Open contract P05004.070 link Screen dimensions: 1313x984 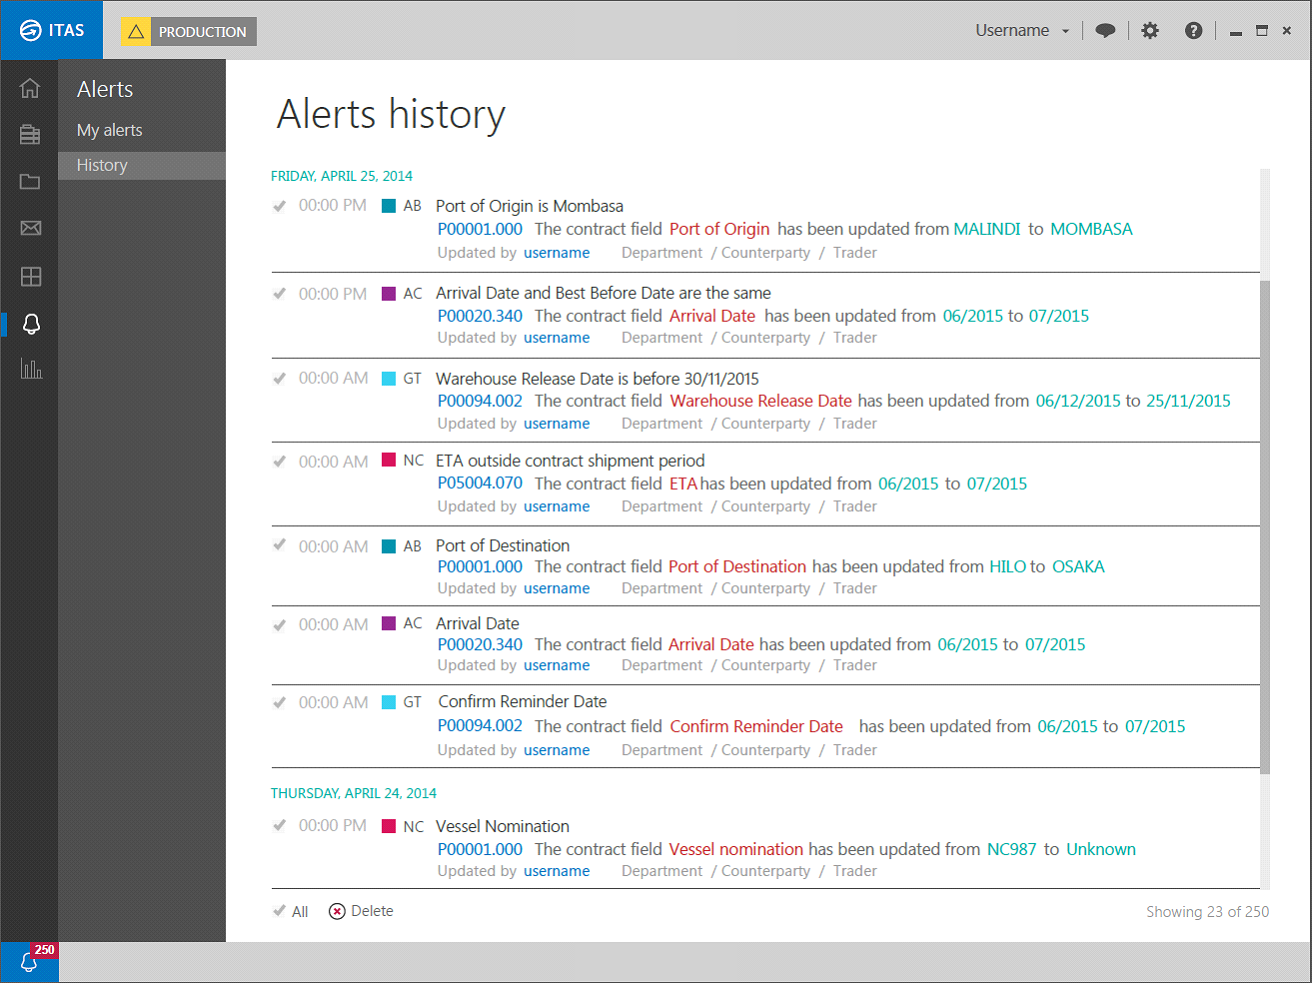click(x=480, y=483)
